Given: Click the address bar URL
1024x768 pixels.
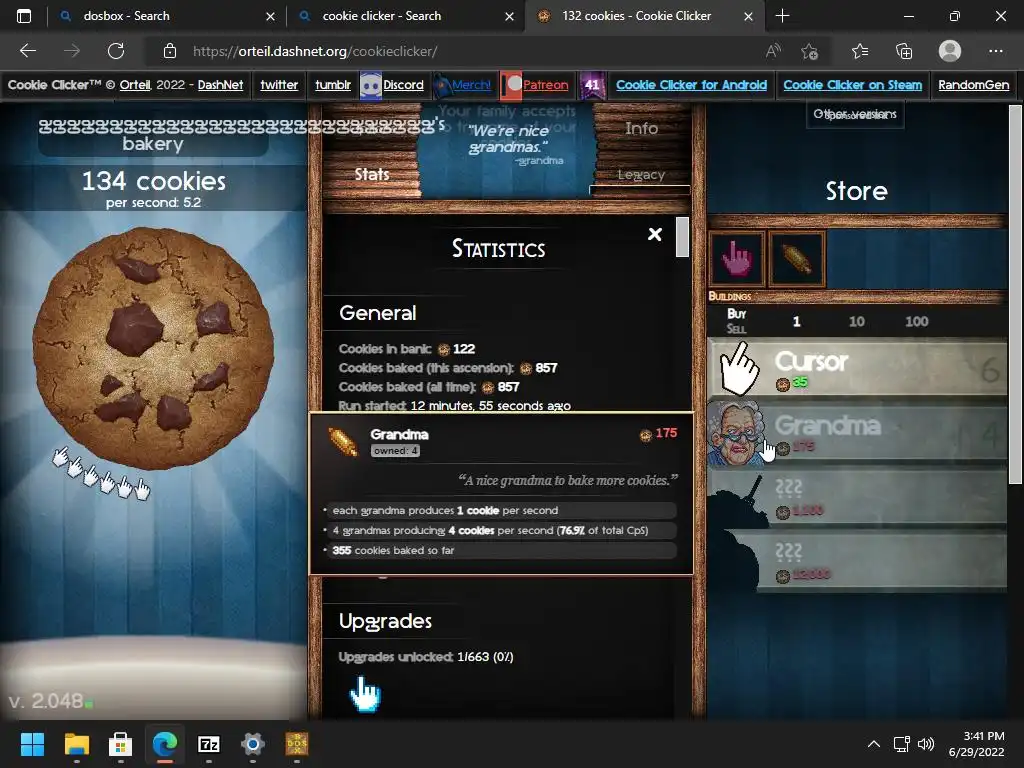Looking at the screenshot, I should point(315,51).
